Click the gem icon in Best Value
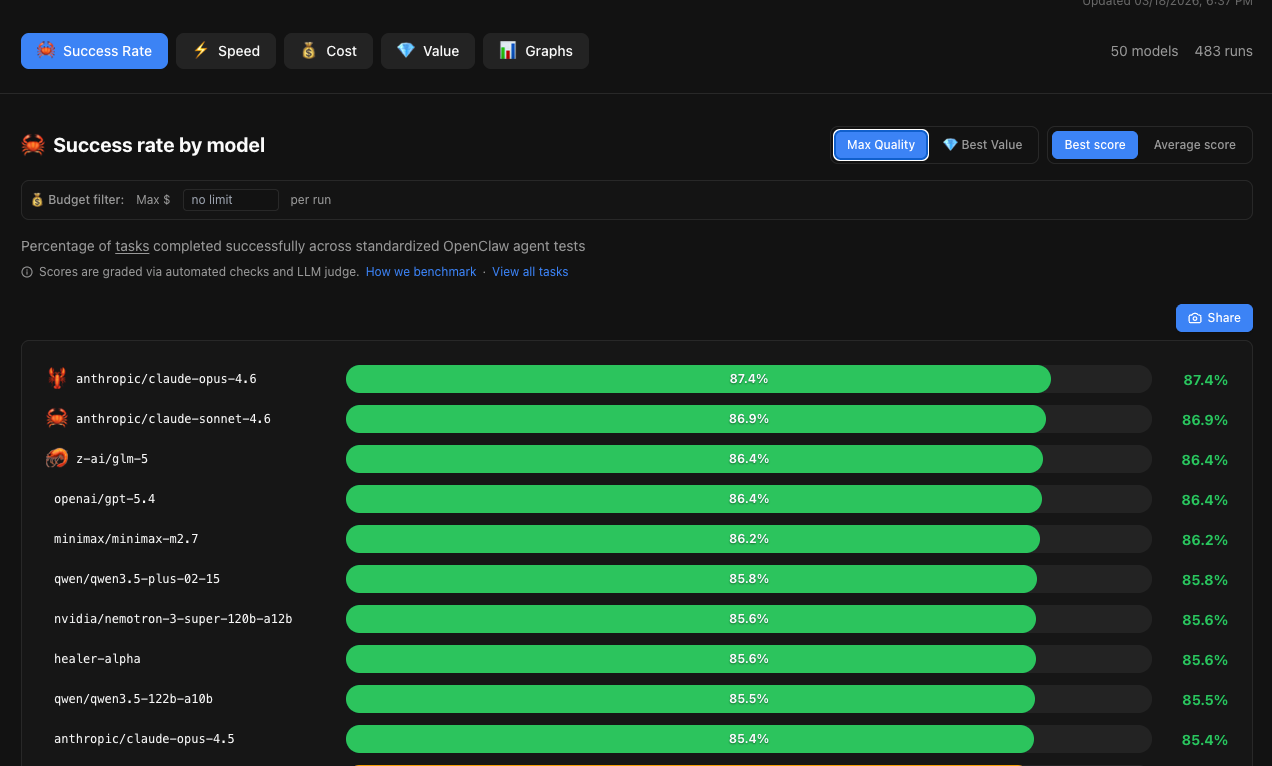The image size is (1272, 766). click(x=950, y=145)
